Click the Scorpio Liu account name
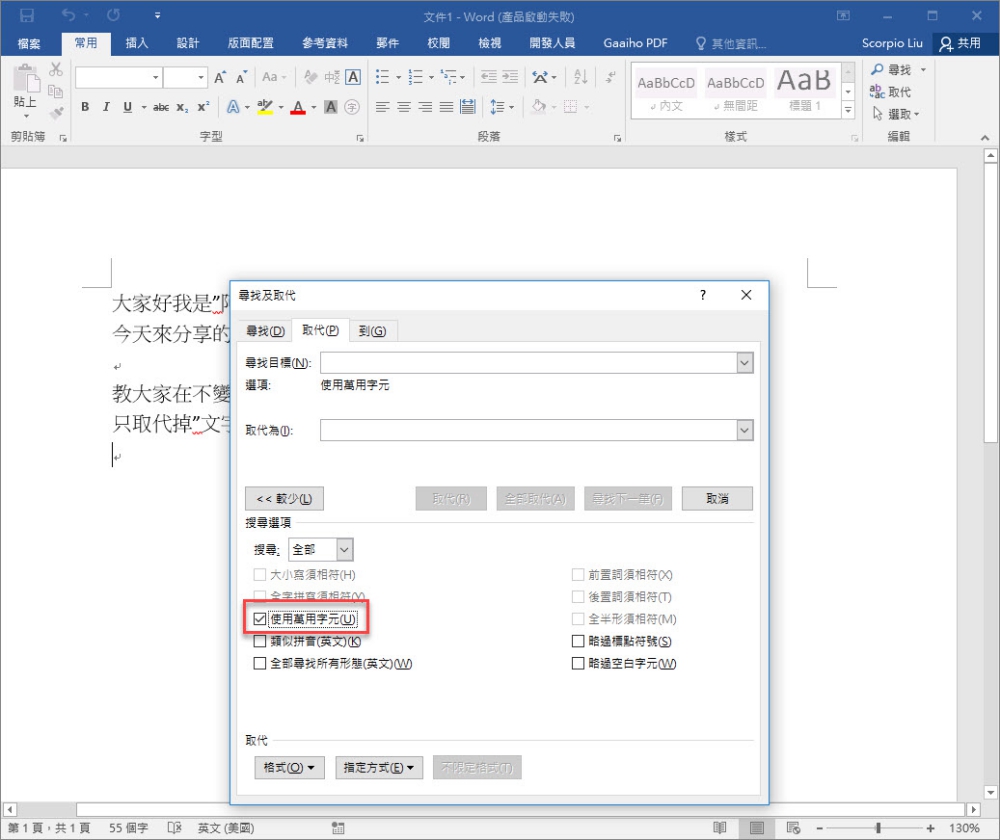The height and width of the screenshot is (840, 1000). (892, 43)
